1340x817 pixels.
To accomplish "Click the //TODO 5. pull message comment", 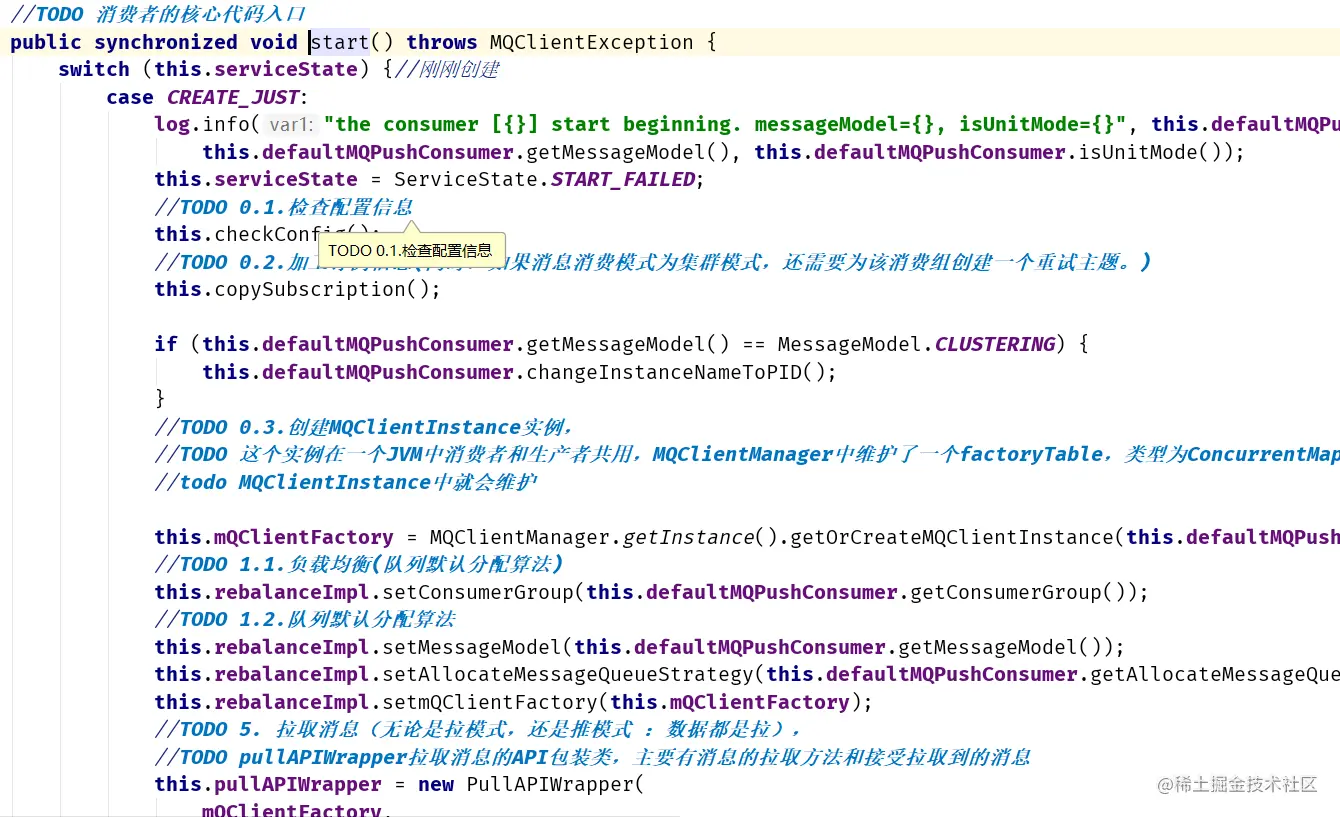I will pos(478,729).
